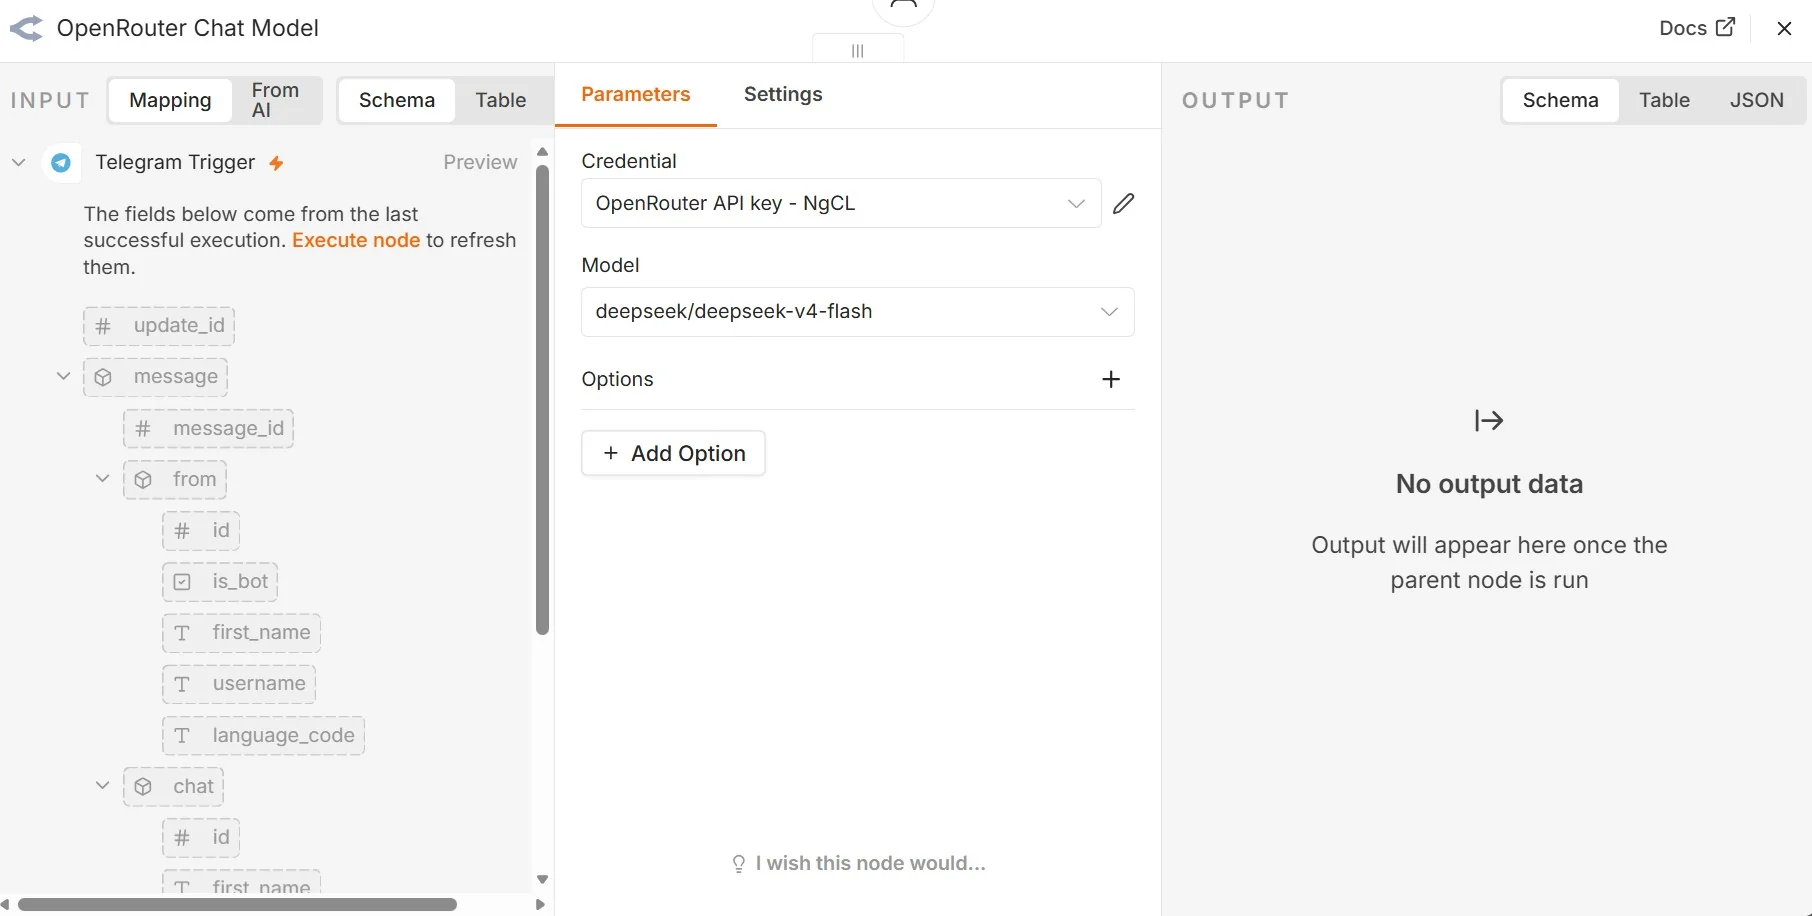Close the node panel with X
This screenshot has height=916, width=1812.
click(1785, 28)
